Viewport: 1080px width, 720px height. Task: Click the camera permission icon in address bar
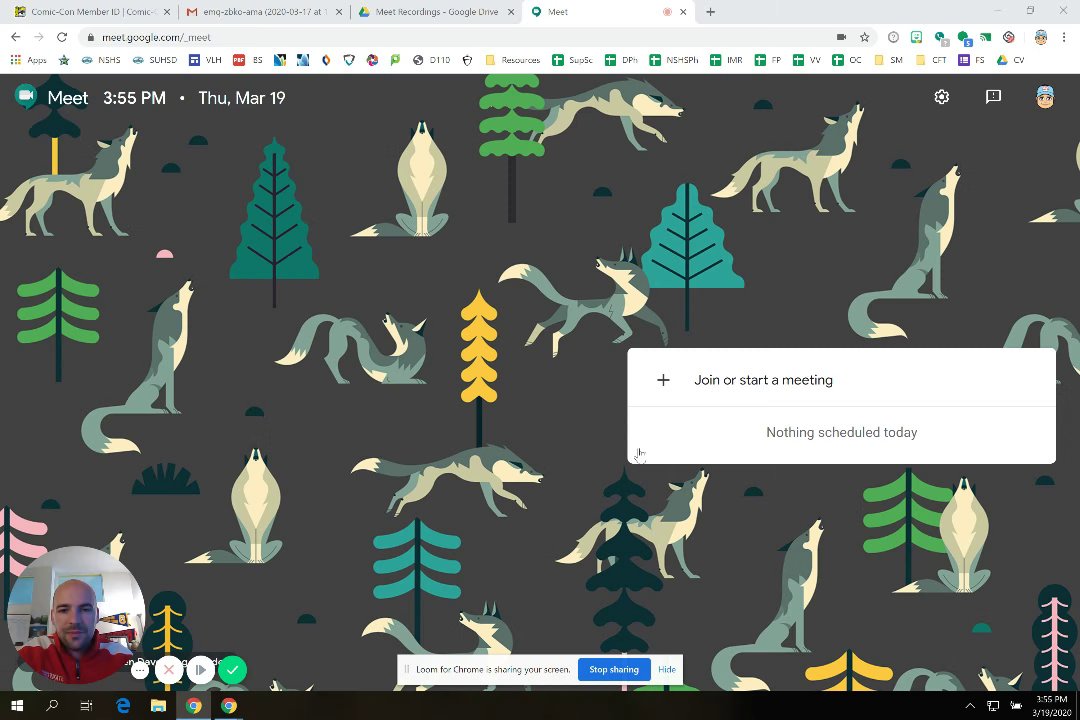point(841,37)
